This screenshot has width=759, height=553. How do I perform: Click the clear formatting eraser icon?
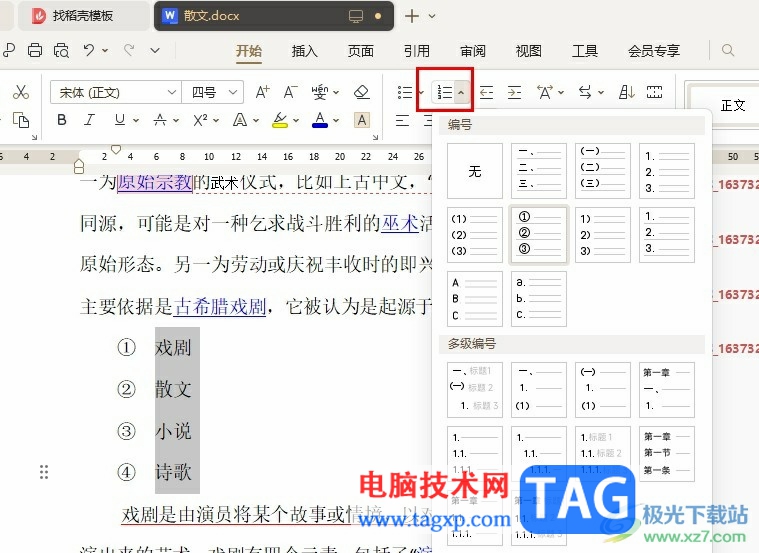362,92
